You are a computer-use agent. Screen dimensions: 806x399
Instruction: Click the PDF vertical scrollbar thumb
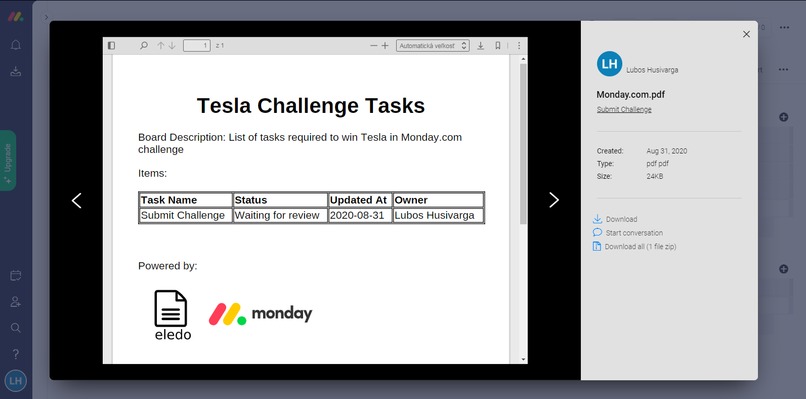(x=523, y=144)
